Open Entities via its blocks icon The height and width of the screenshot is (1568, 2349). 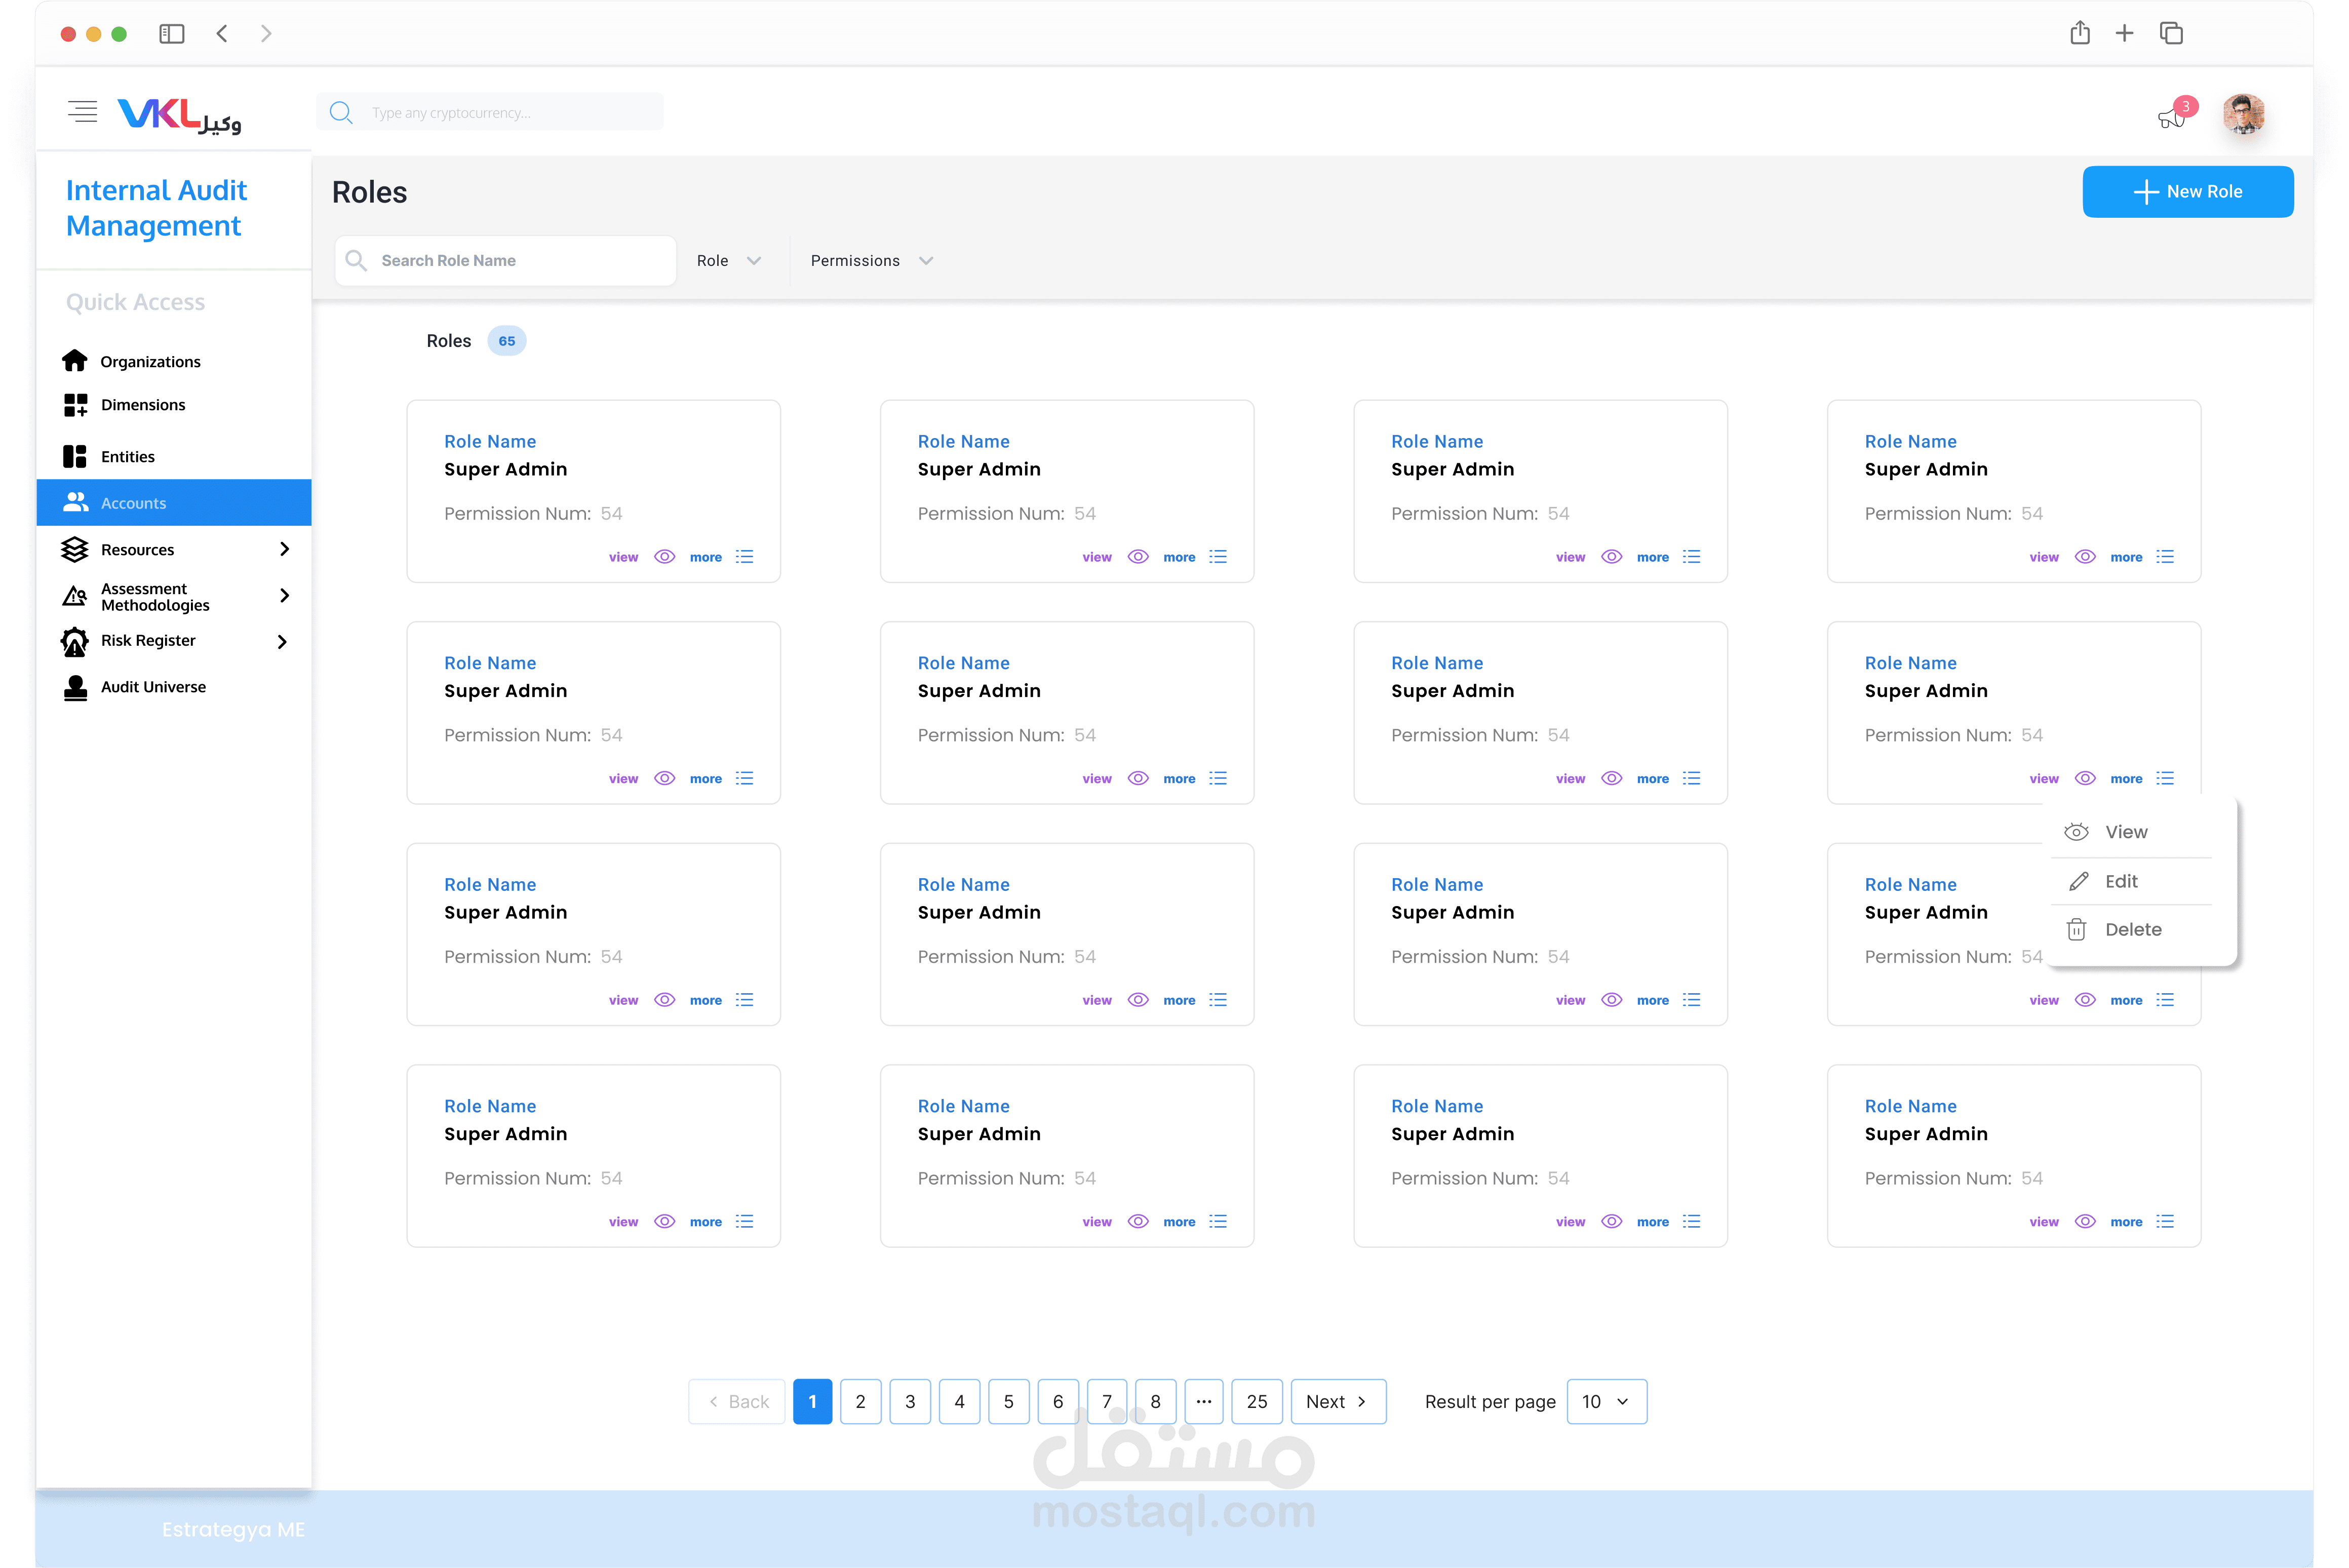75,456
